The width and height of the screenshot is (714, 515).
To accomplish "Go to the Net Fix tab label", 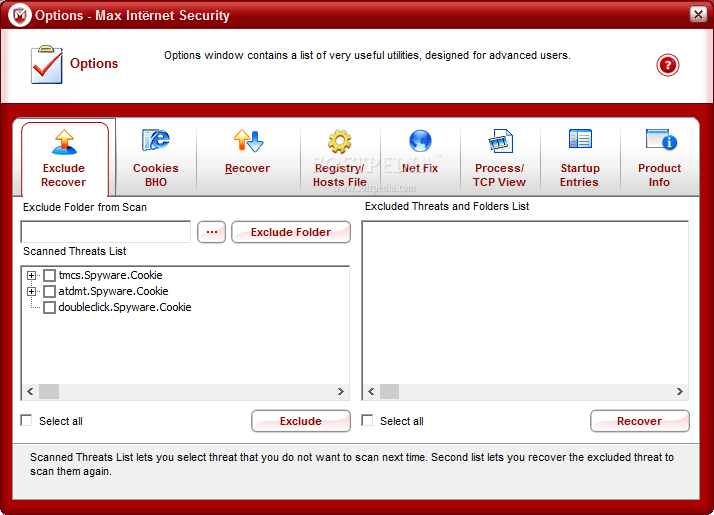I will pyautogui.click(x=420, y=168).
